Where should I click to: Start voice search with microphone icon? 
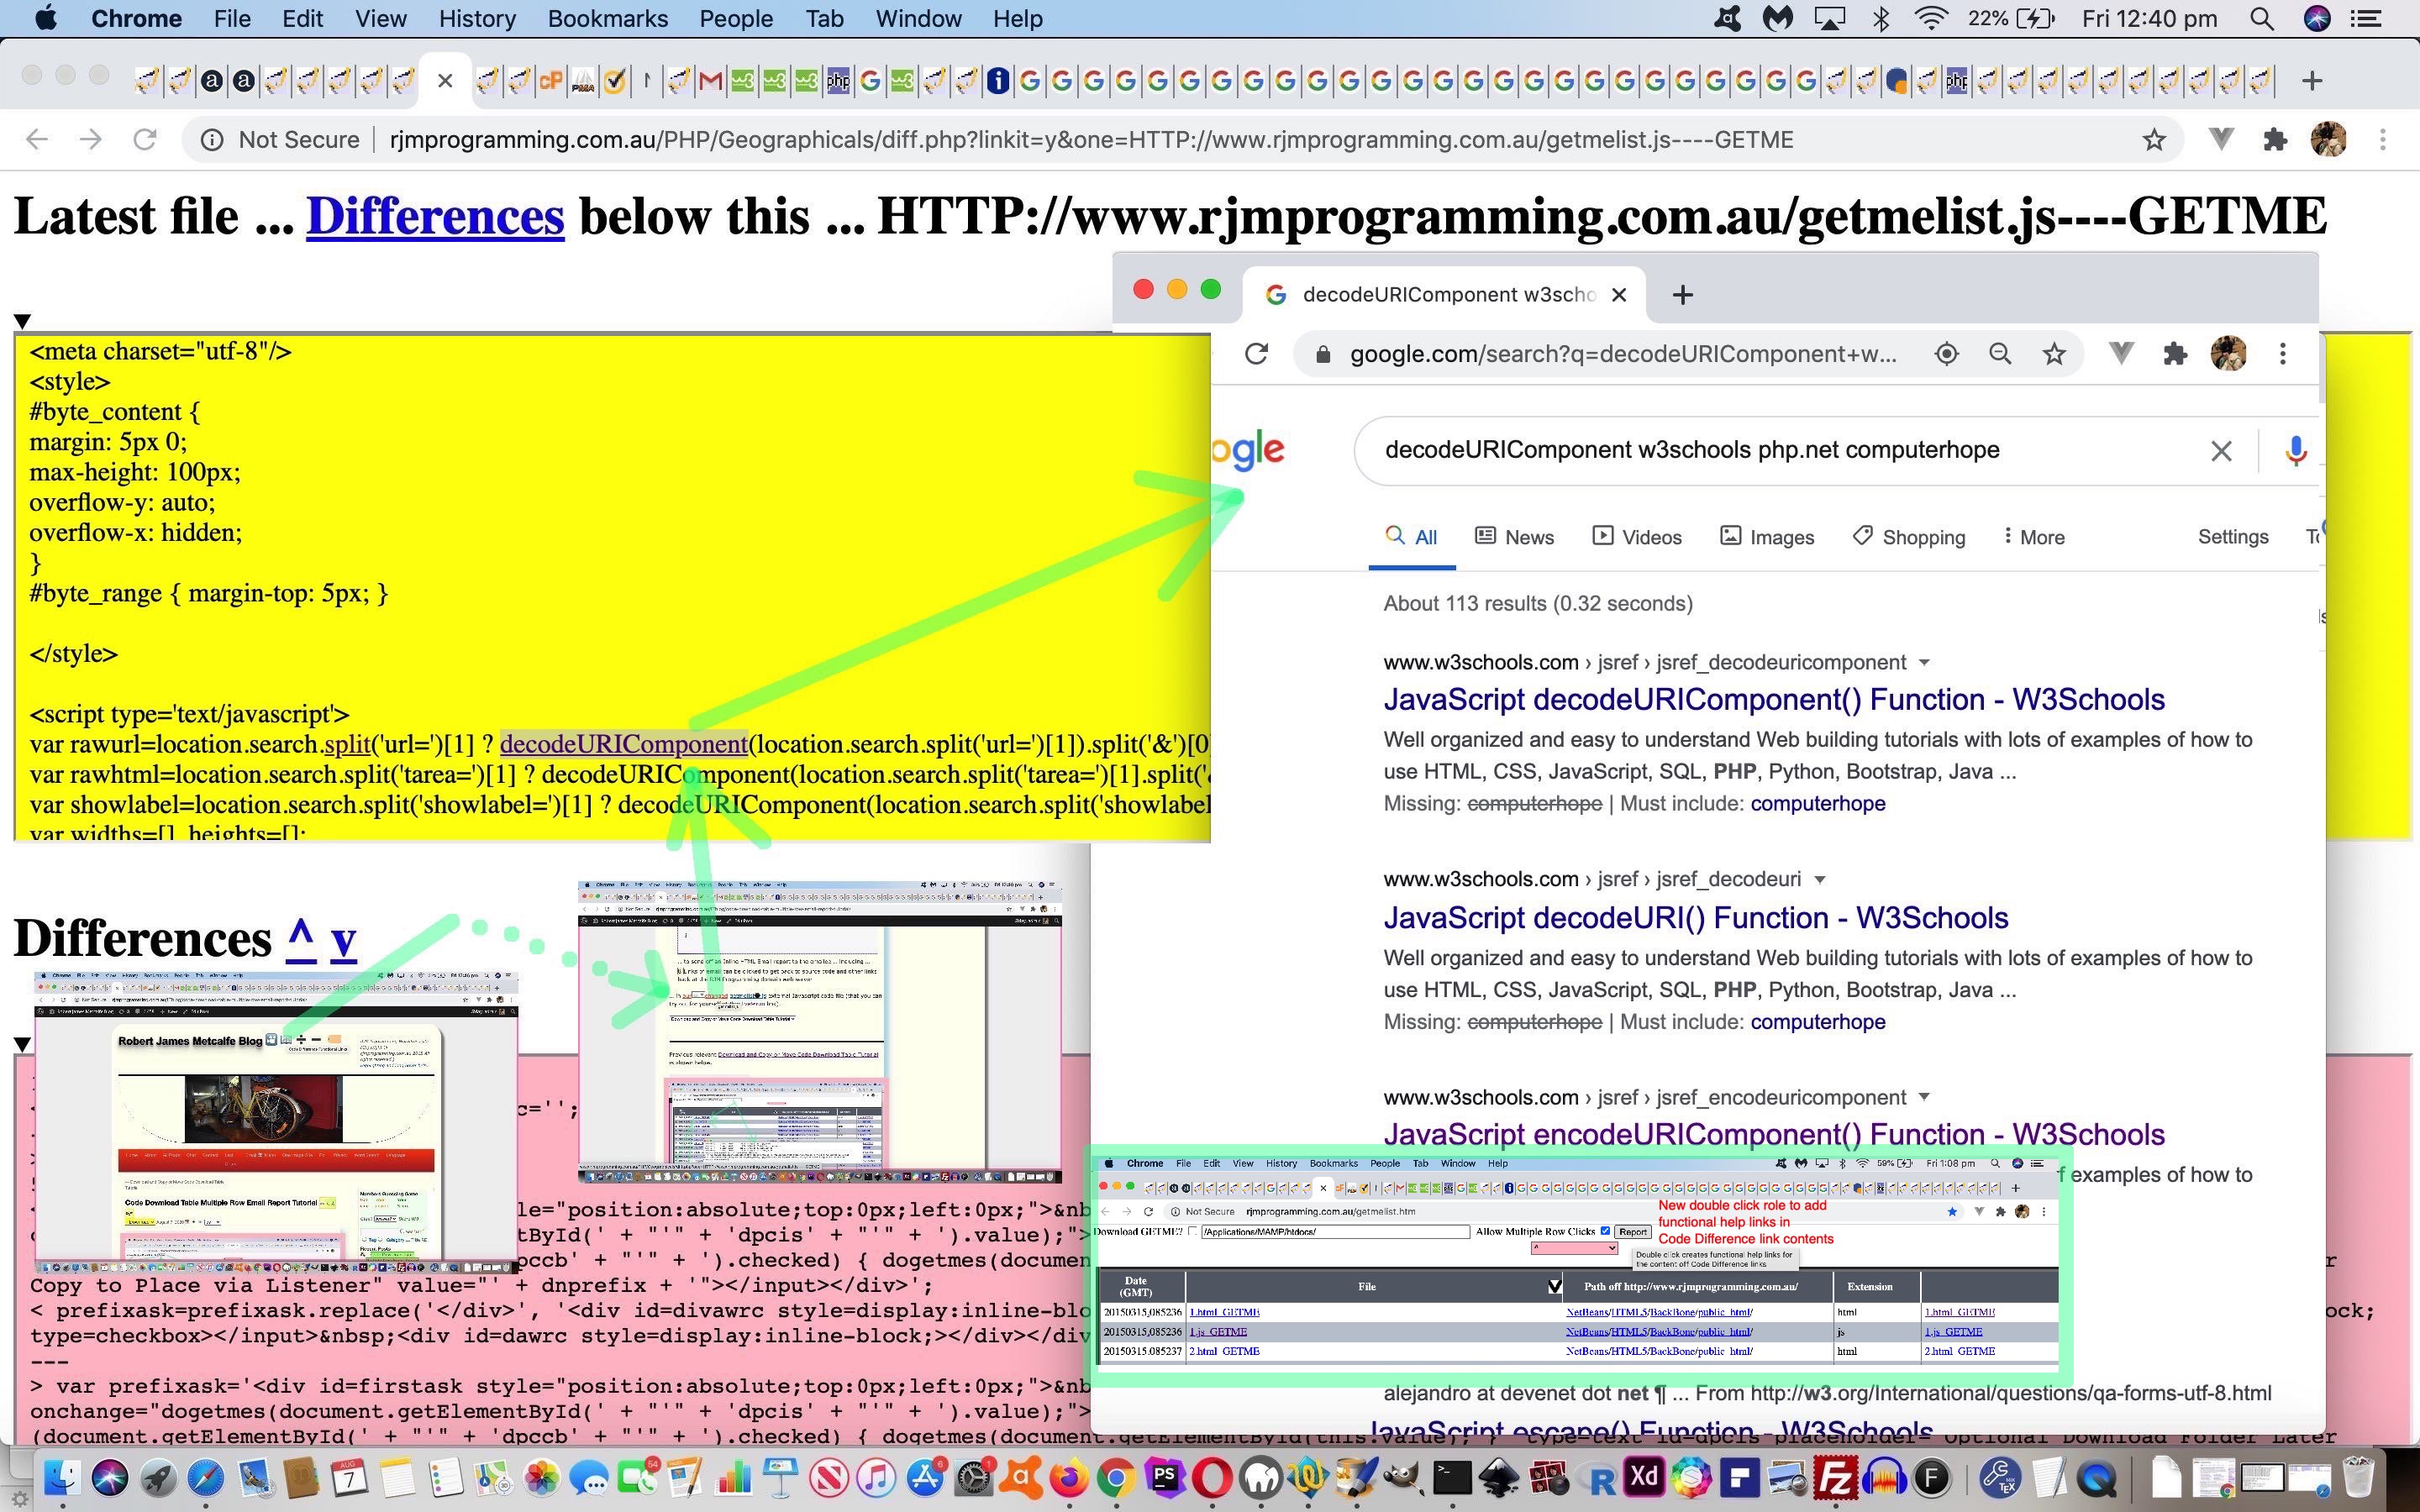tap(2296, 451)
